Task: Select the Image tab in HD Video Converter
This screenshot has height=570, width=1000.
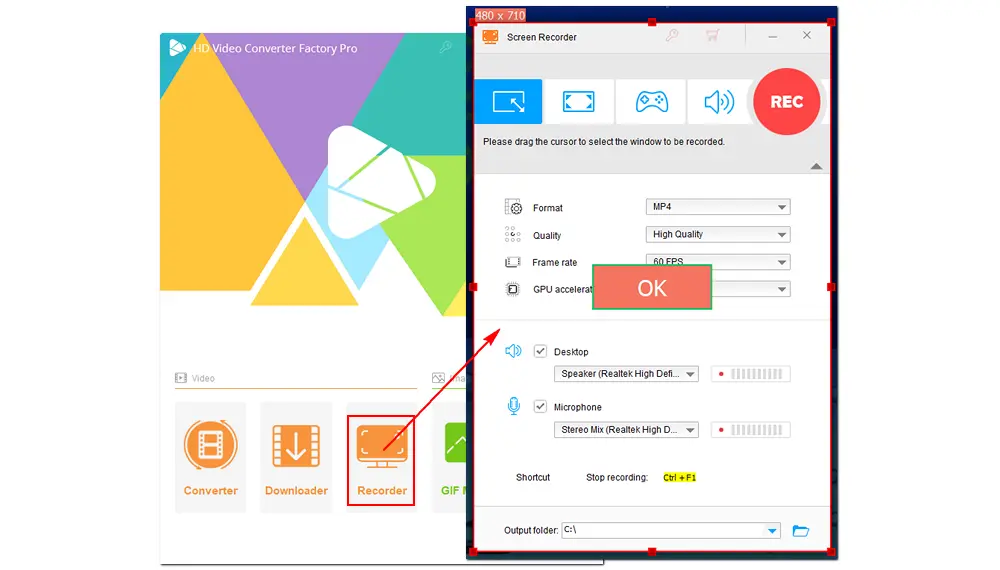Action: 449,378
